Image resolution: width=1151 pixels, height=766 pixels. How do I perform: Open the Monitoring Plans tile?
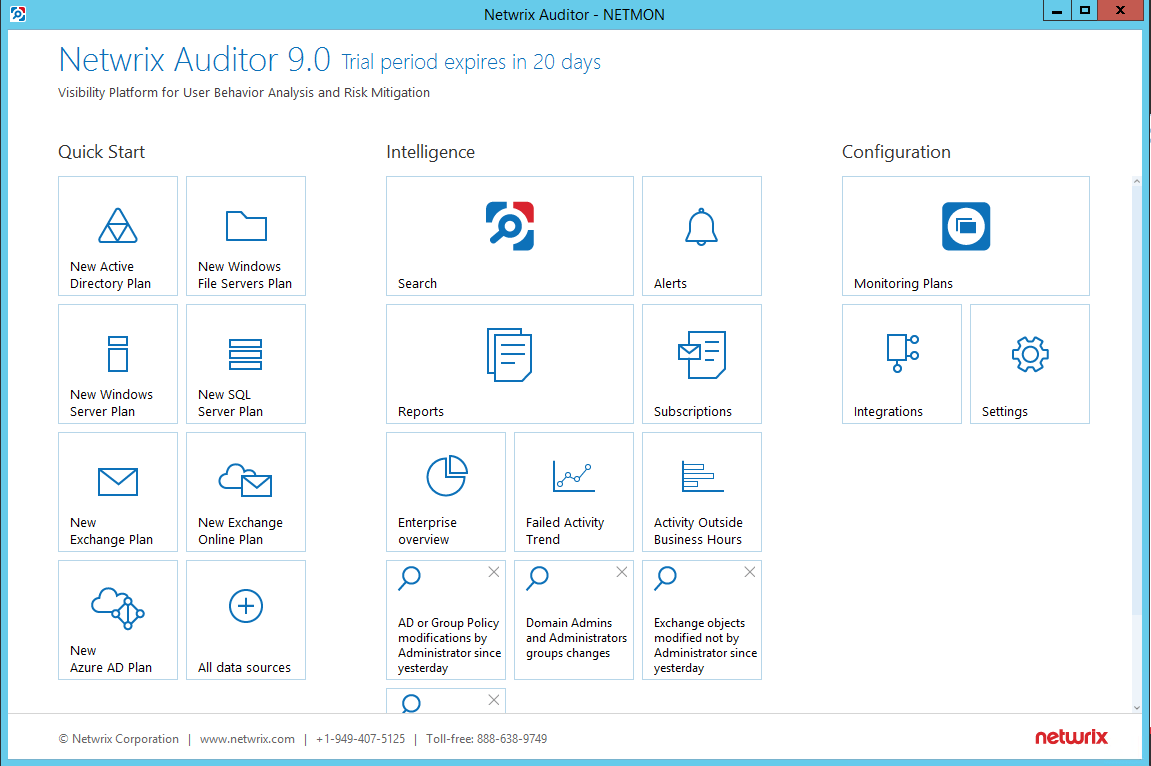pyautogui.click(x=965, y=236)
